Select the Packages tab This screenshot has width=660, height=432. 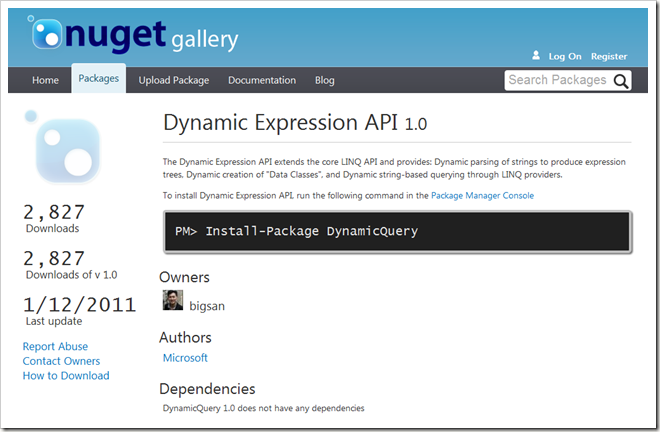(98, 78)
